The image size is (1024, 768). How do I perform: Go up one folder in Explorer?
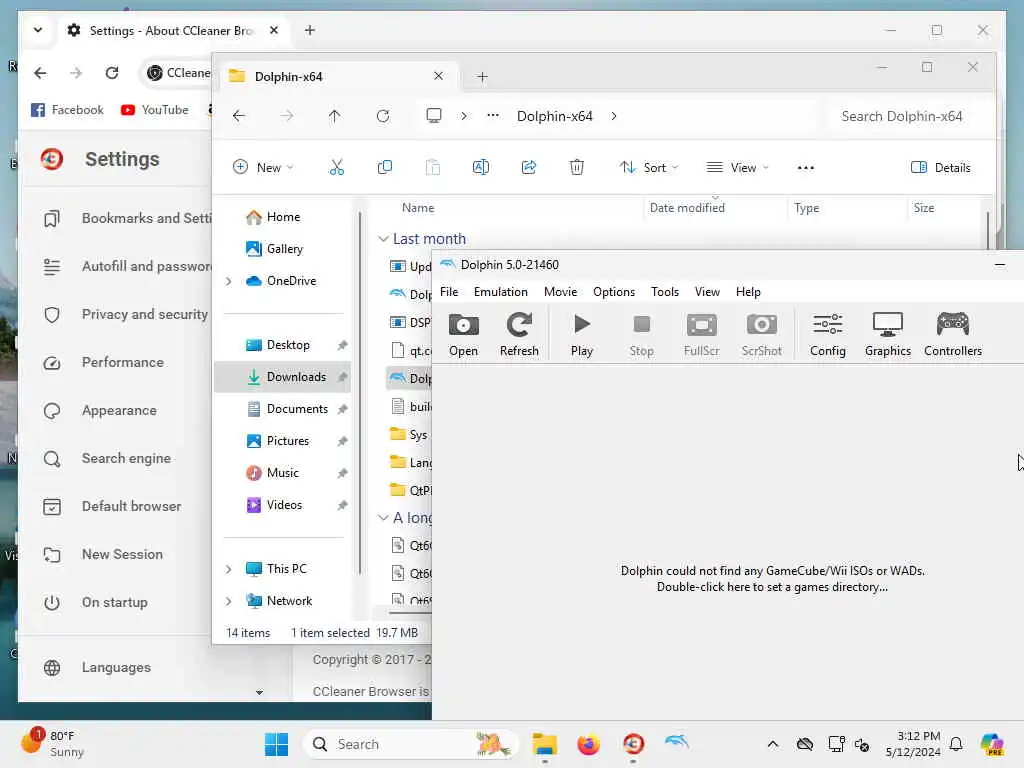(334, 116)
